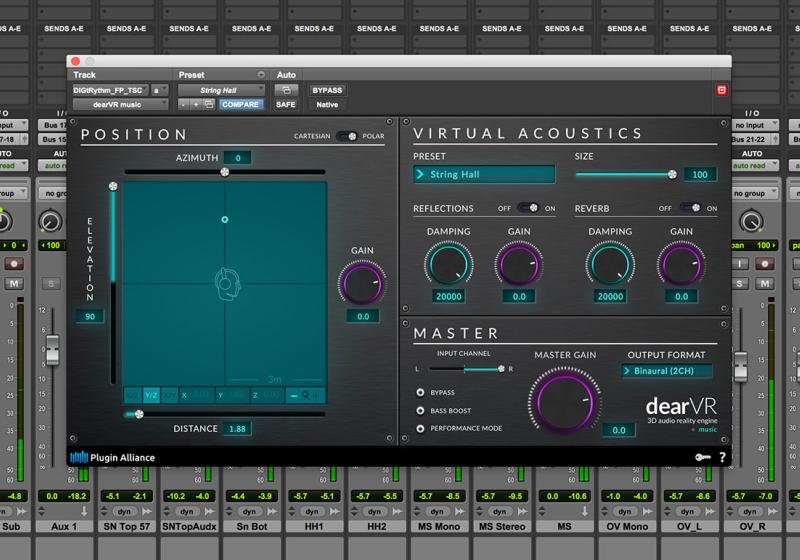The image size is (800, 560).
Task: Open the dearVR music plugin selector
Action: (119, 104)
